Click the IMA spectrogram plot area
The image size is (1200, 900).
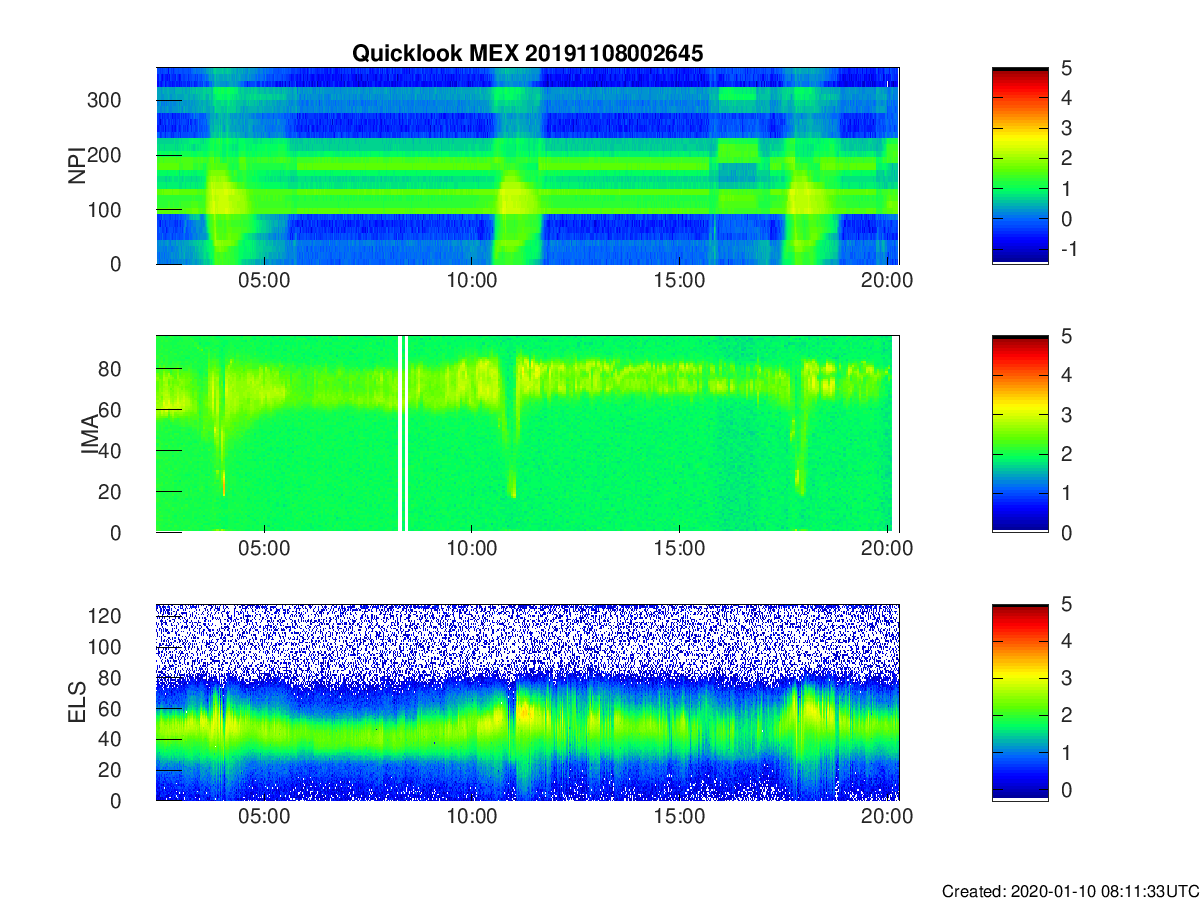(527, 434)
